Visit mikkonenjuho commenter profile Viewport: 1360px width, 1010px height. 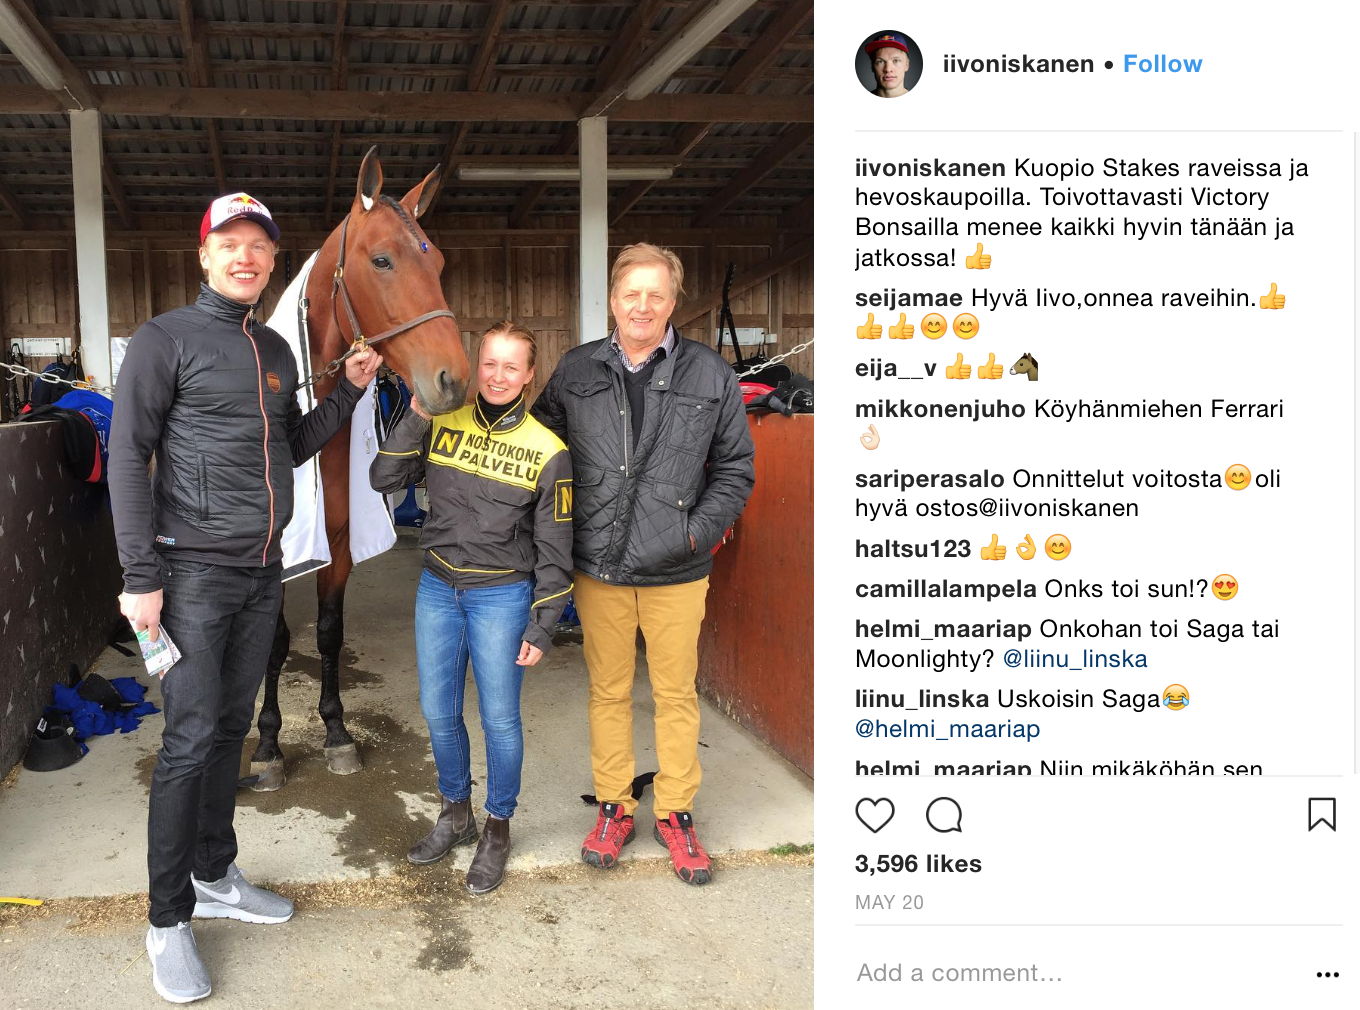pos(940,409)
